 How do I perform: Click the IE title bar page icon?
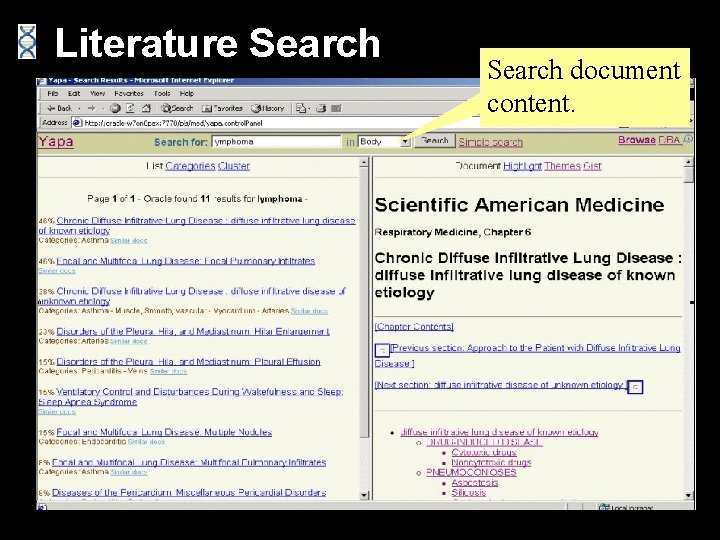click(x=42, y=81)
